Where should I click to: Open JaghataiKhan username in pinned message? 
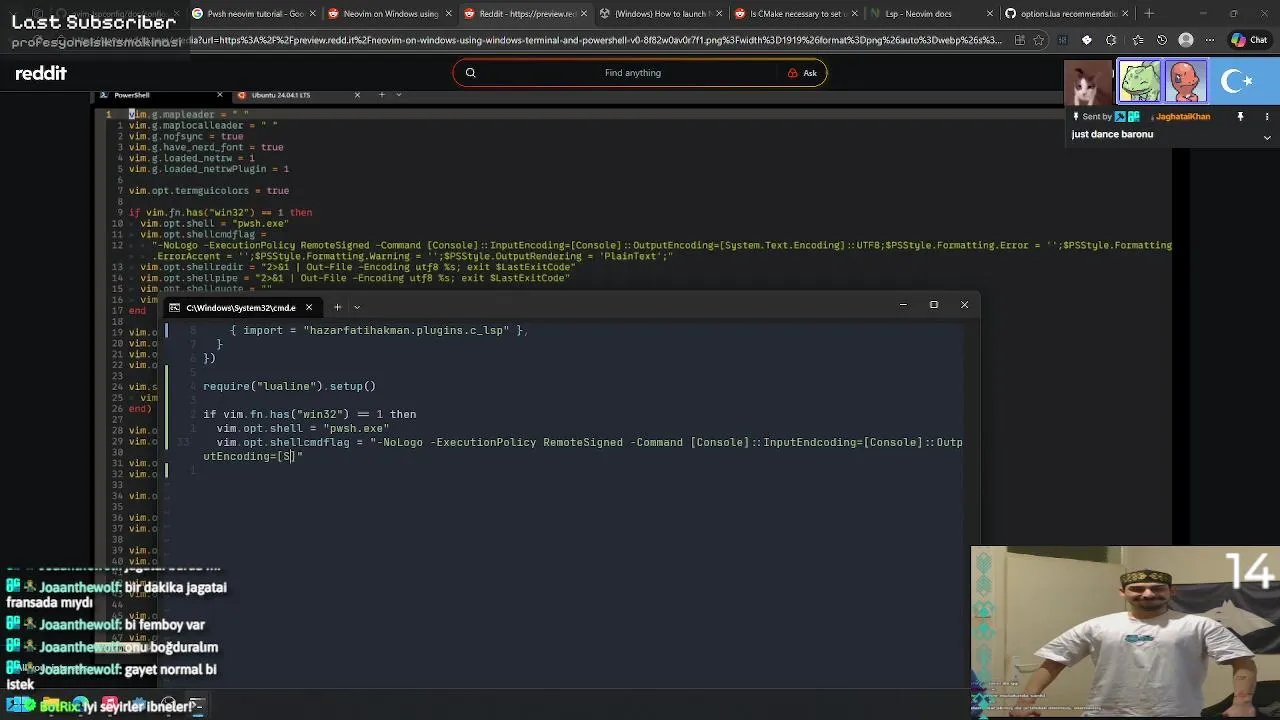point(1183,117)
